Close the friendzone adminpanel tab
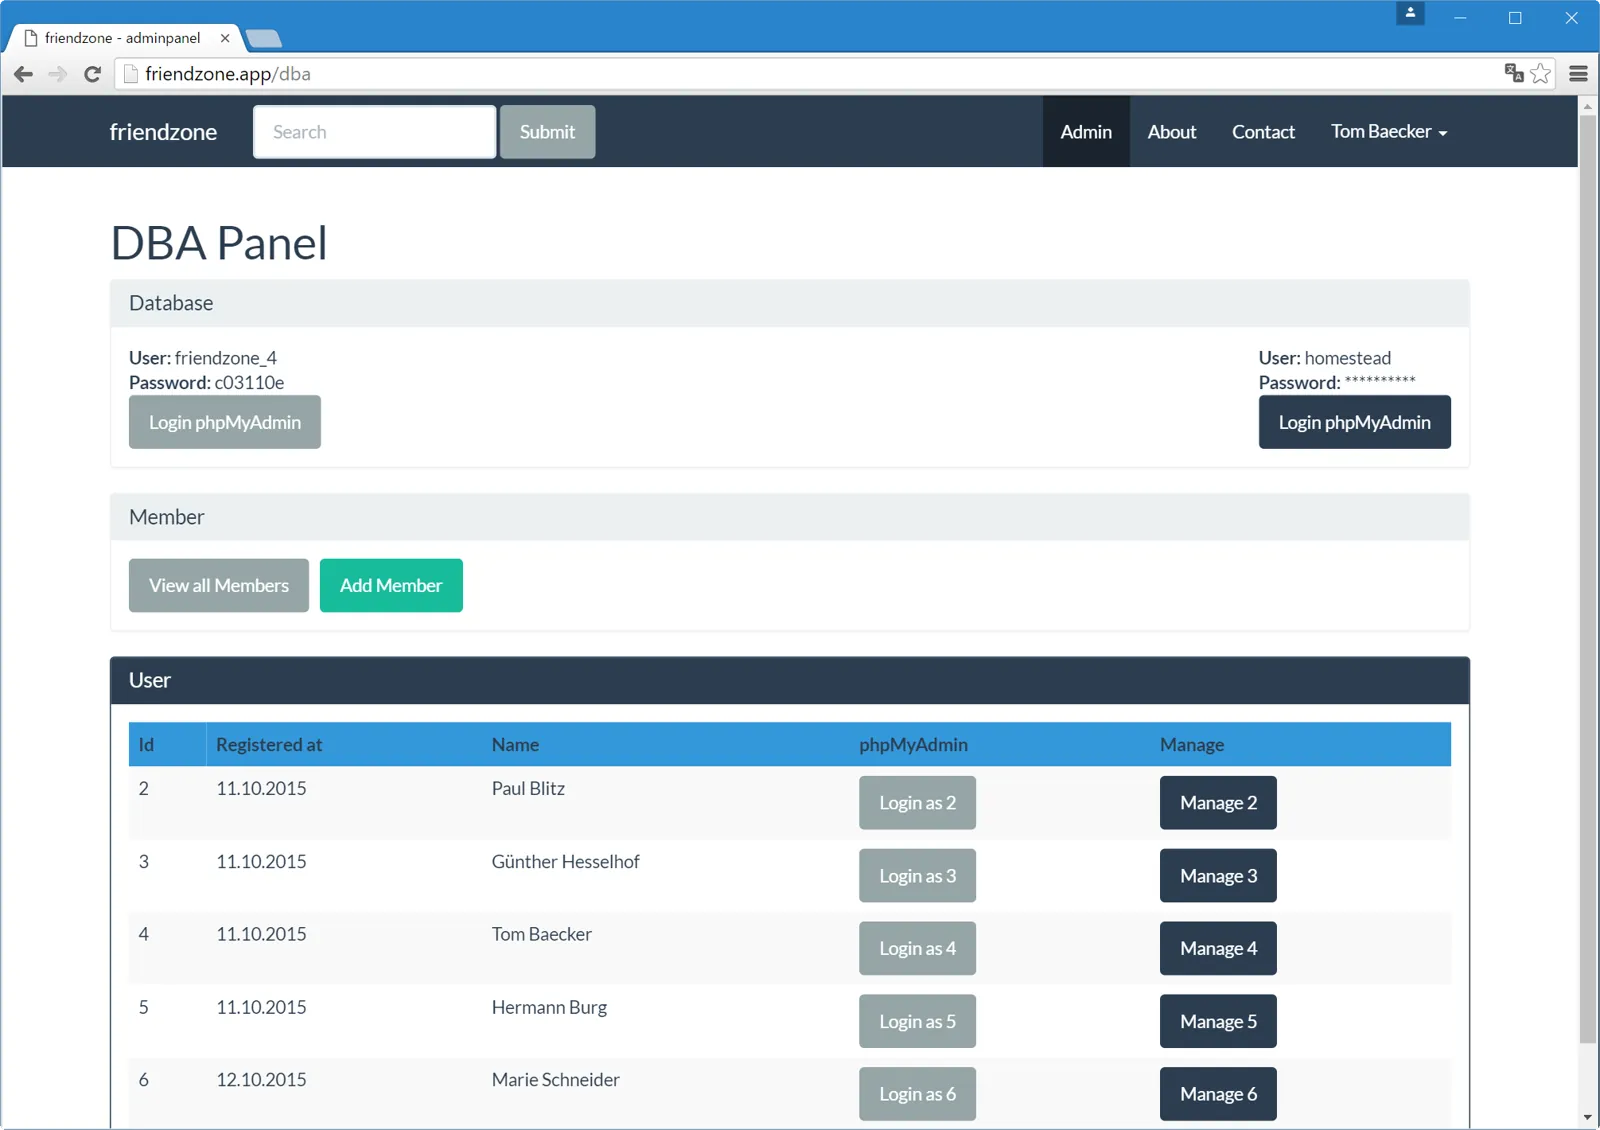Screen dimensions: 1600x1130 (225, 38)
